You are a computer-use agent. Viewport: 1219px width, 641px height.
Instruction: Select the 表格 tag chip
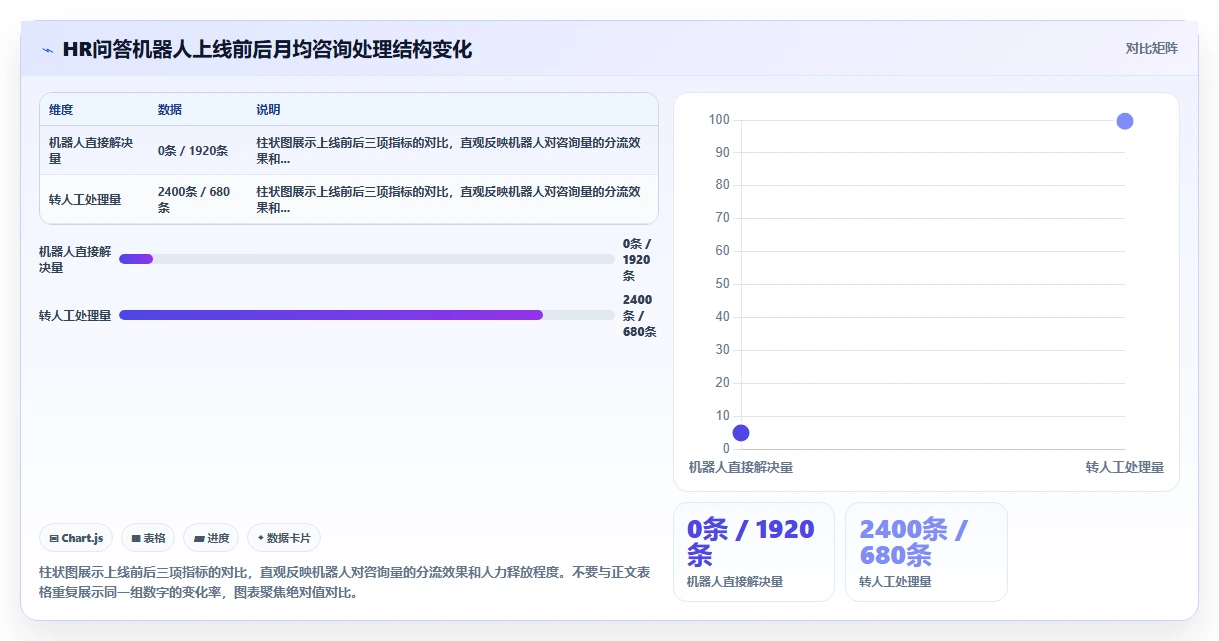coord(148,538)
